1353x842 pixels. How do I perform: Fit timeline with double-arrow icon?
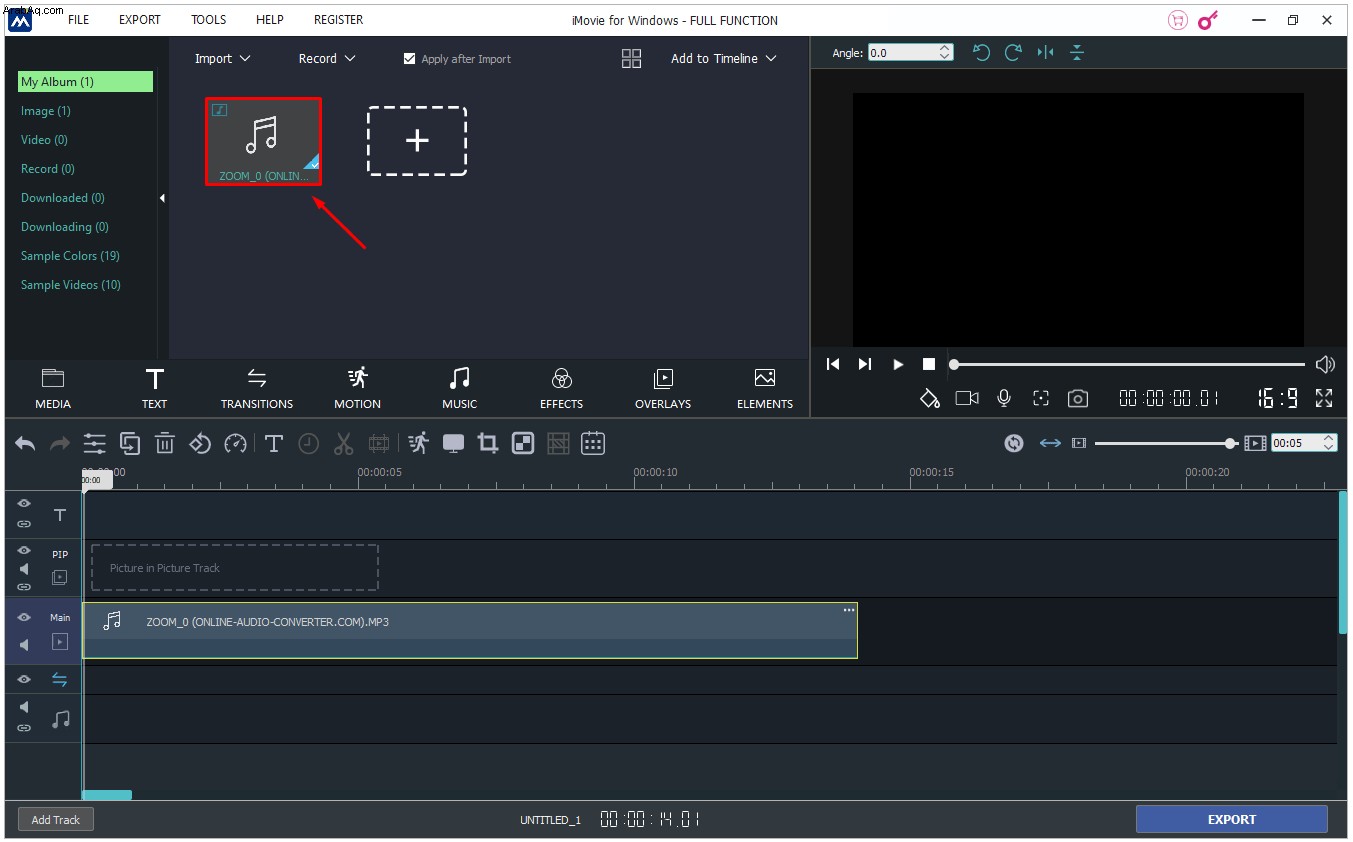tap(1050, 443)
